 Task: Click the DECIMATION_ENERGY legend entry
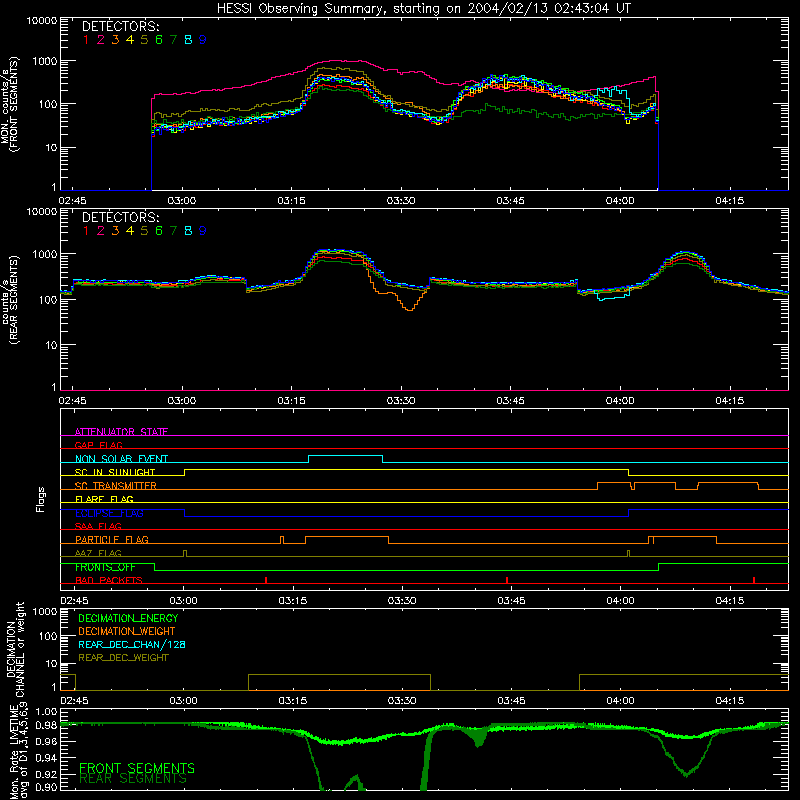(128, 618)
